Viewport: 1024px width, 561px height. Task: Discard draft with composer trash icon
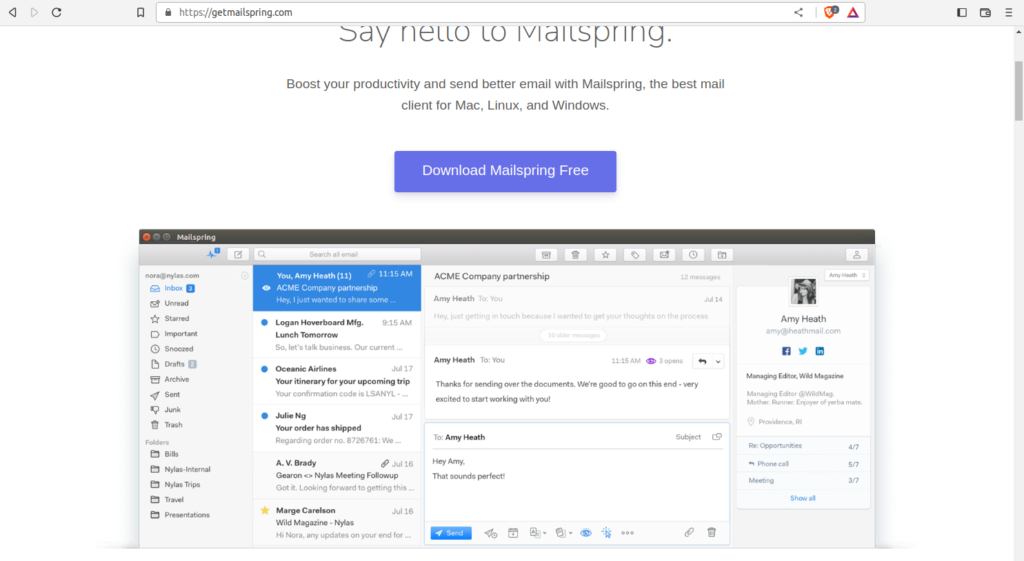(x=712, y=532)
